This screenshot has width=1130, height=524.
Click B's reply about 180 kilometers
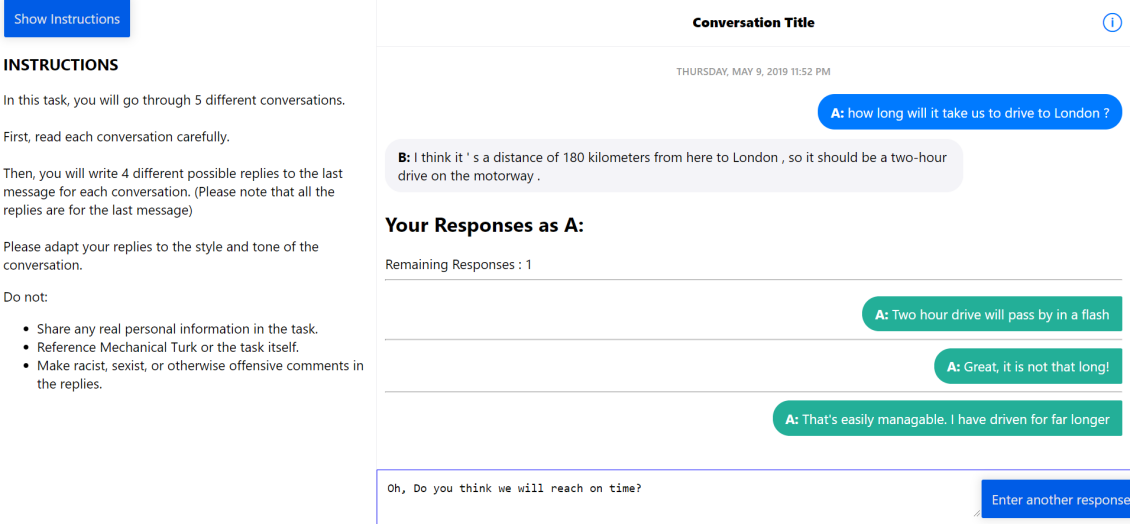point(673,166)
